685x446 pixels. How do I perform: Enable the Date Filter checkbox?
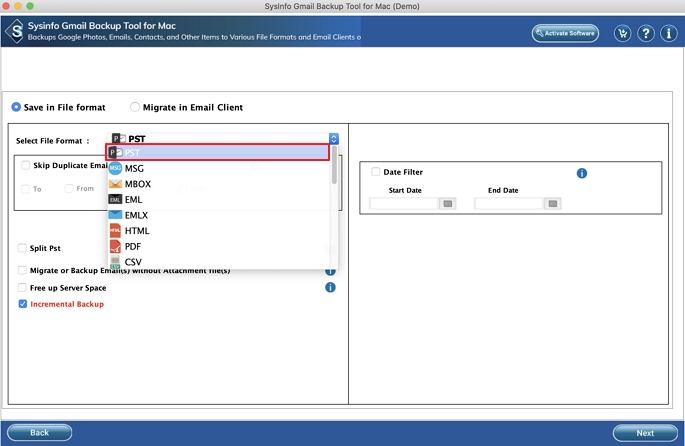[x=376, y=172]
